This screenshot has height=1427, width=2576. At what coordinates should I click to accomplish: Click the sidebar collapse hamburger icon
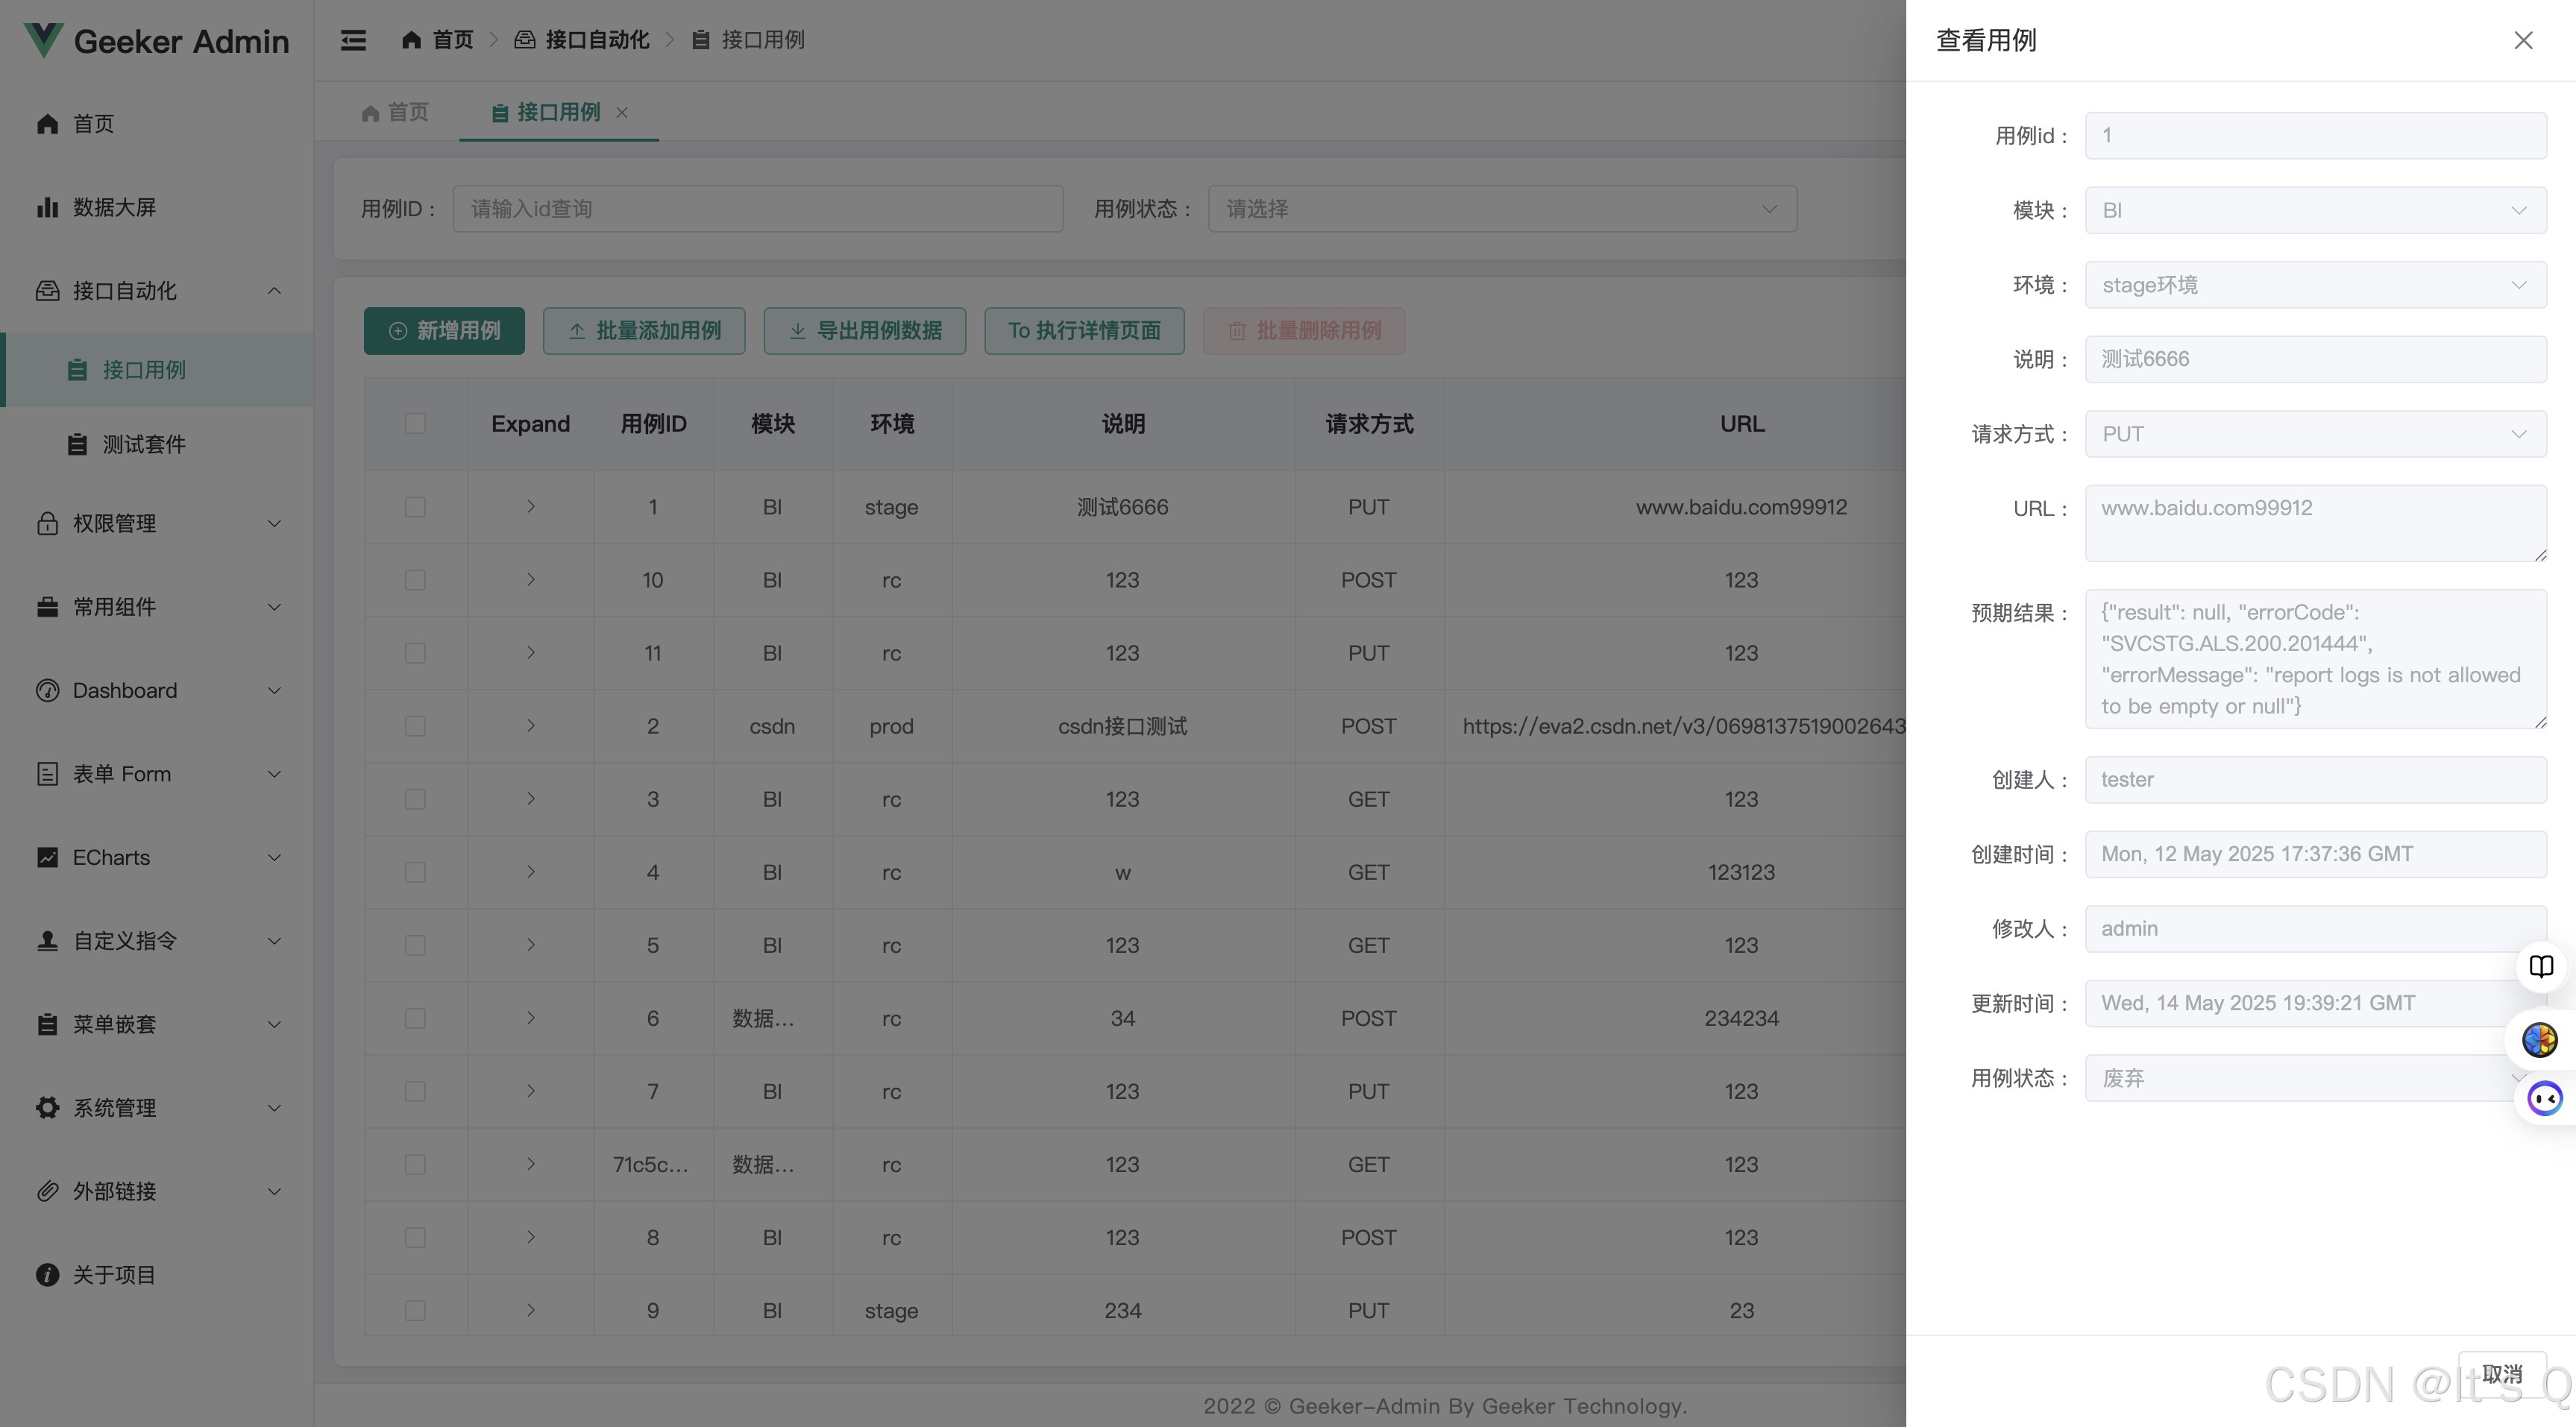(353, 40)
